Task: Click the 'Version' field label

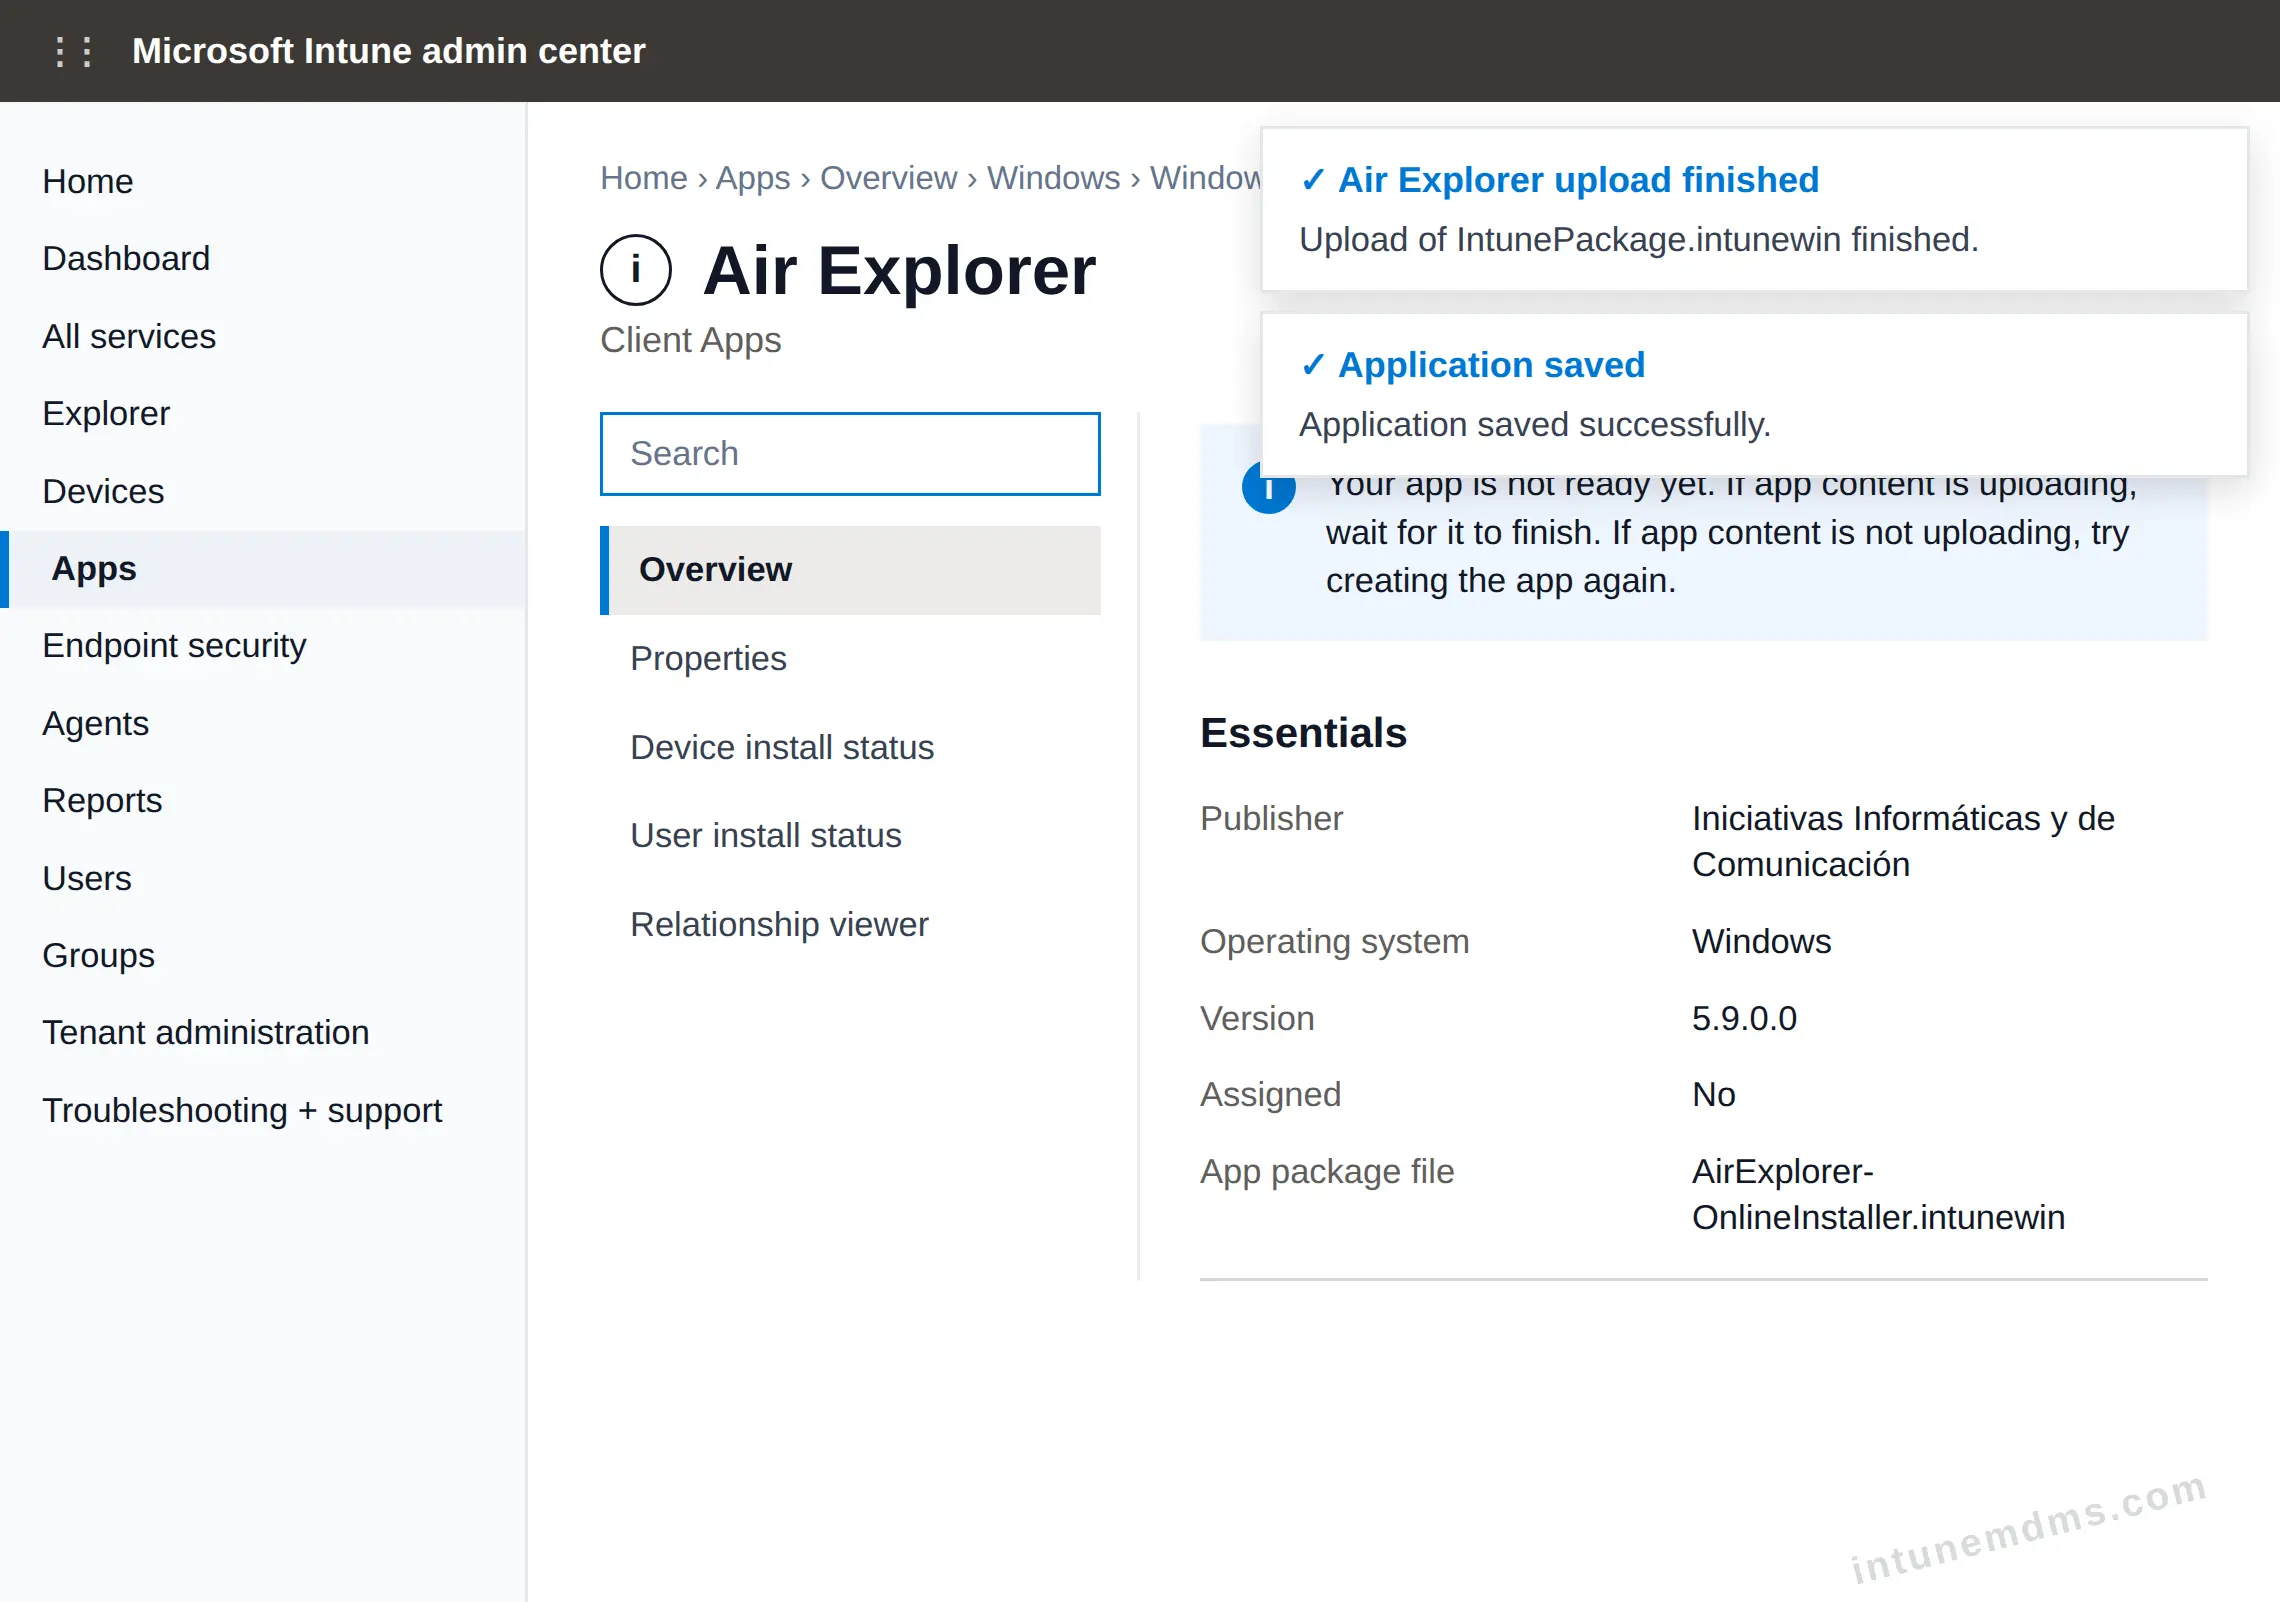Action: pyautogui.click(x=1257, y=1018)
